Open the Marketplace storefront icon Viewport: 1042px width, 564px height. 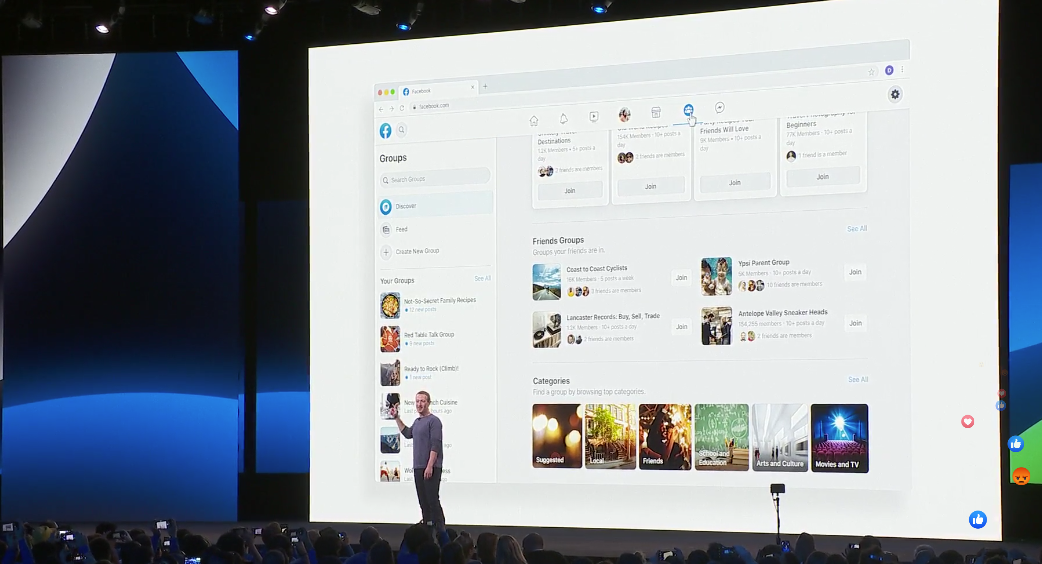656,112
